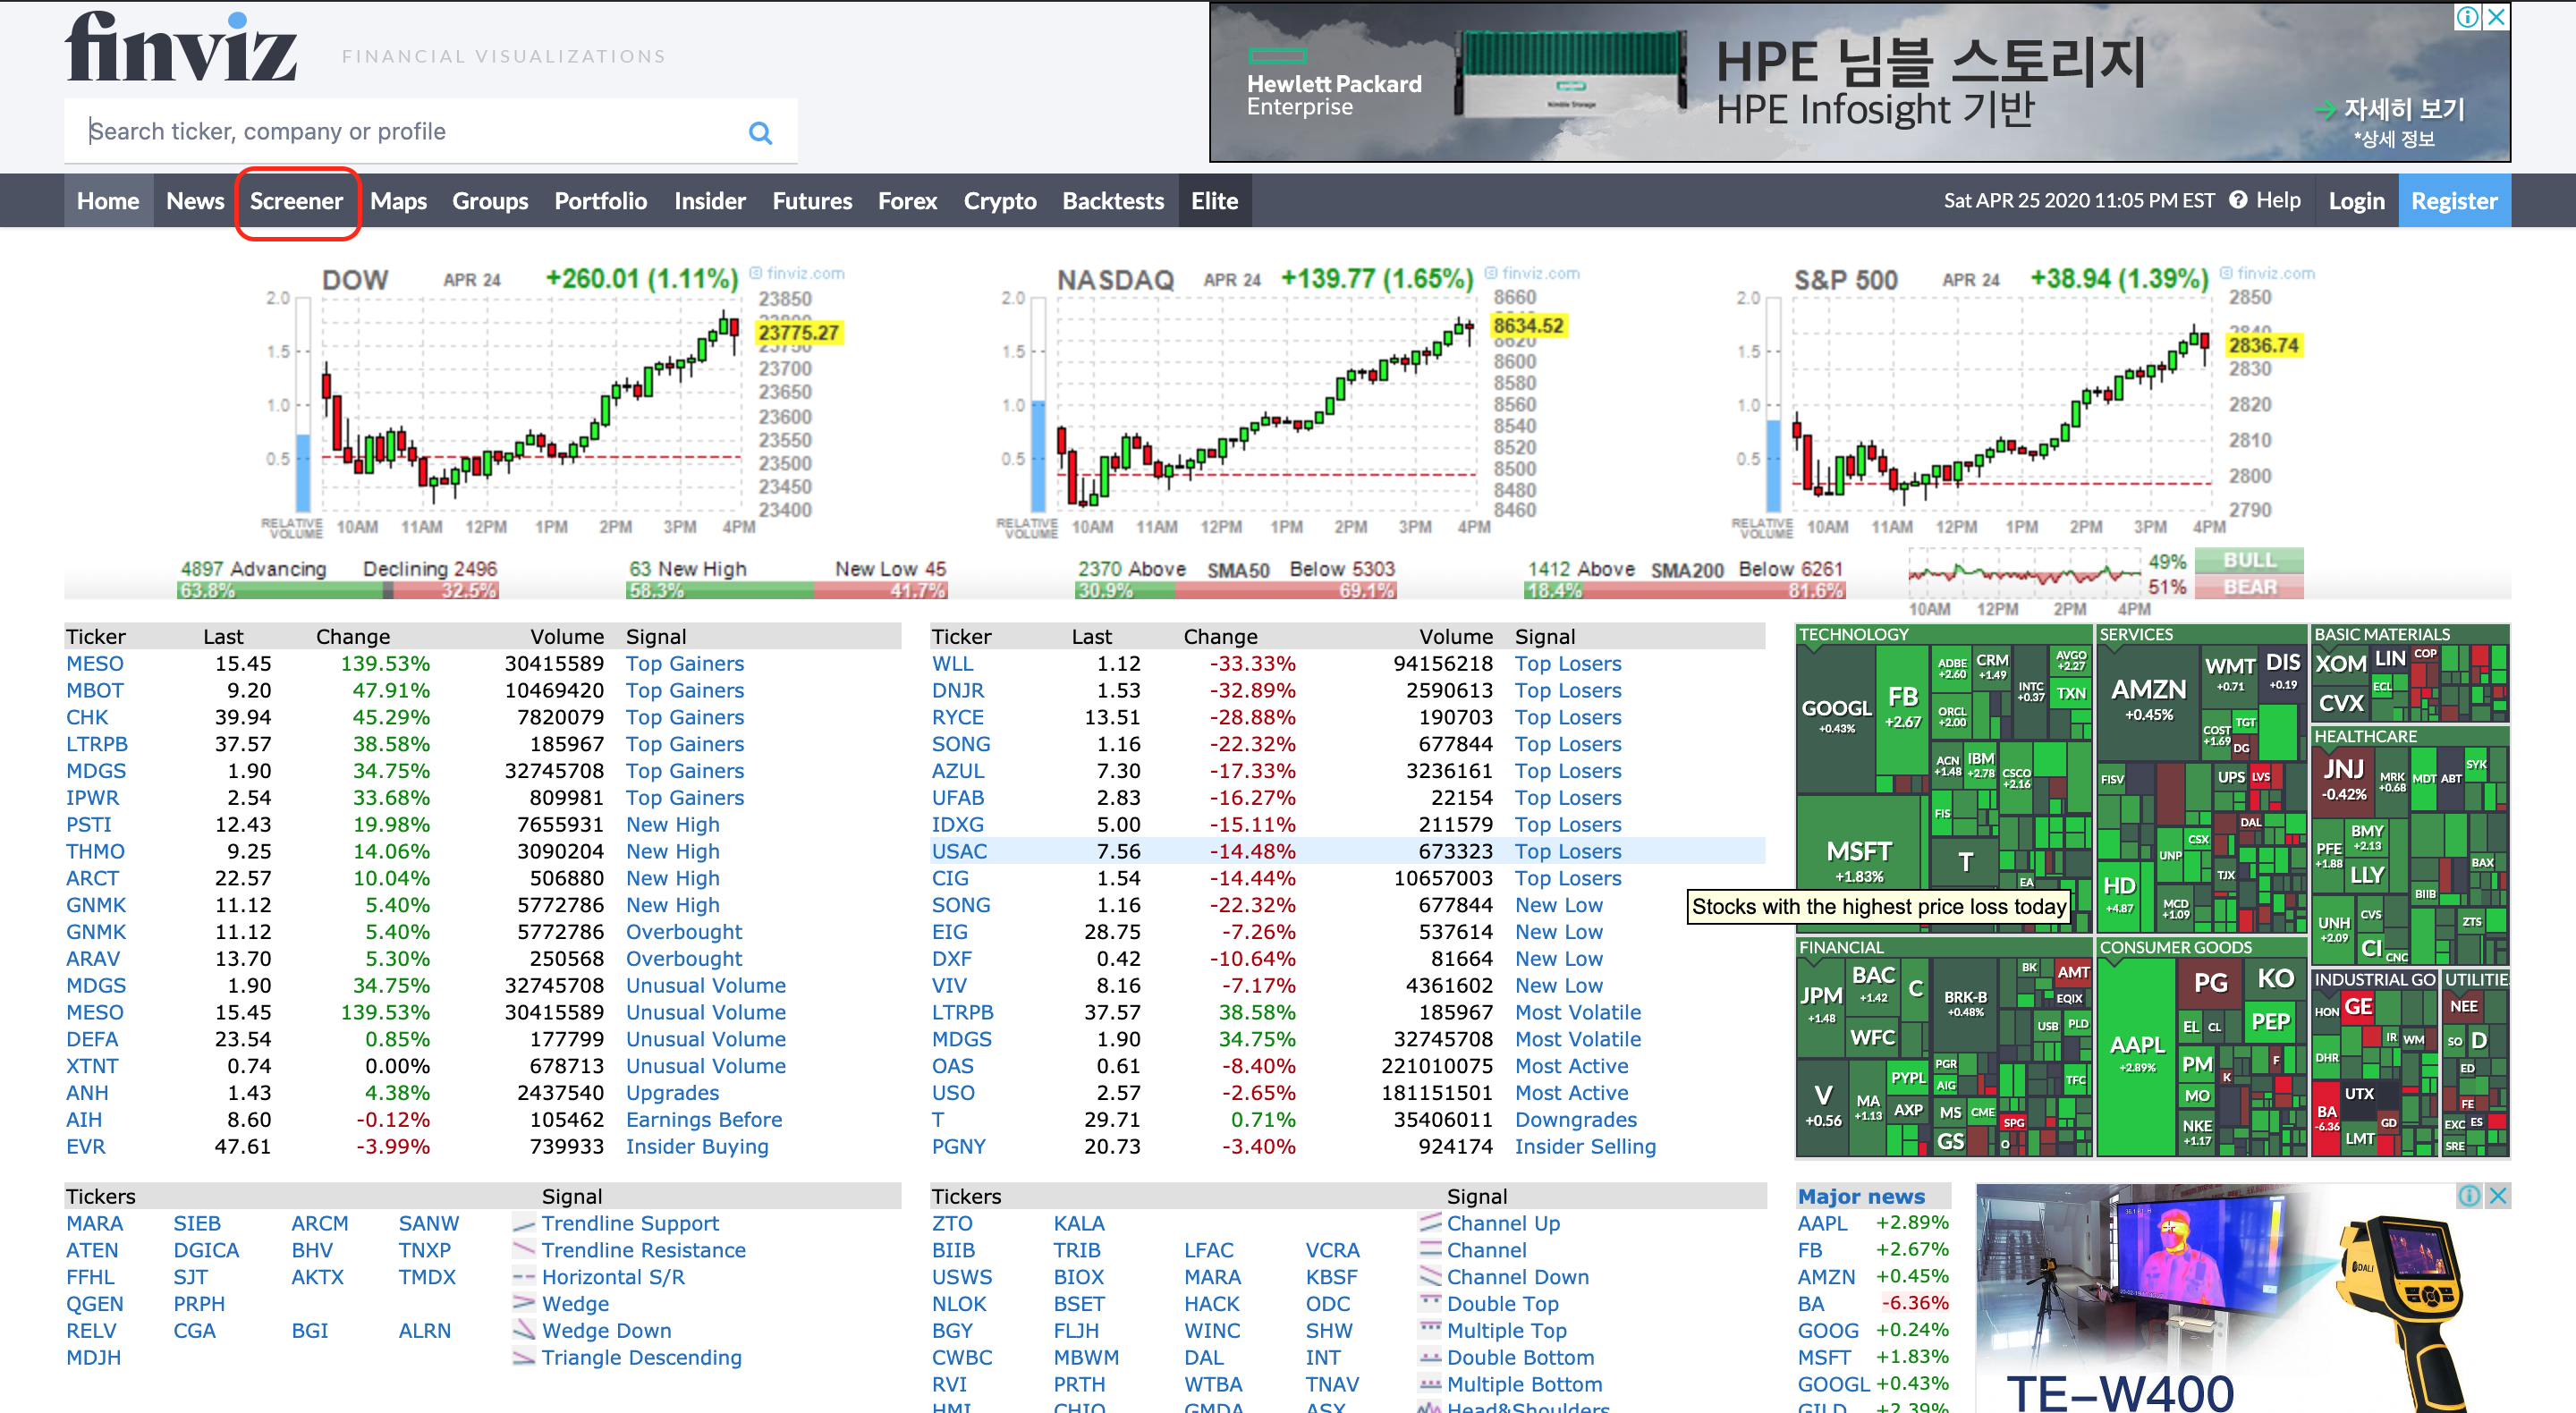Click the green BULL sentiment box
Viewport: 2576px width, 1413px height.
coord(2249,560)
